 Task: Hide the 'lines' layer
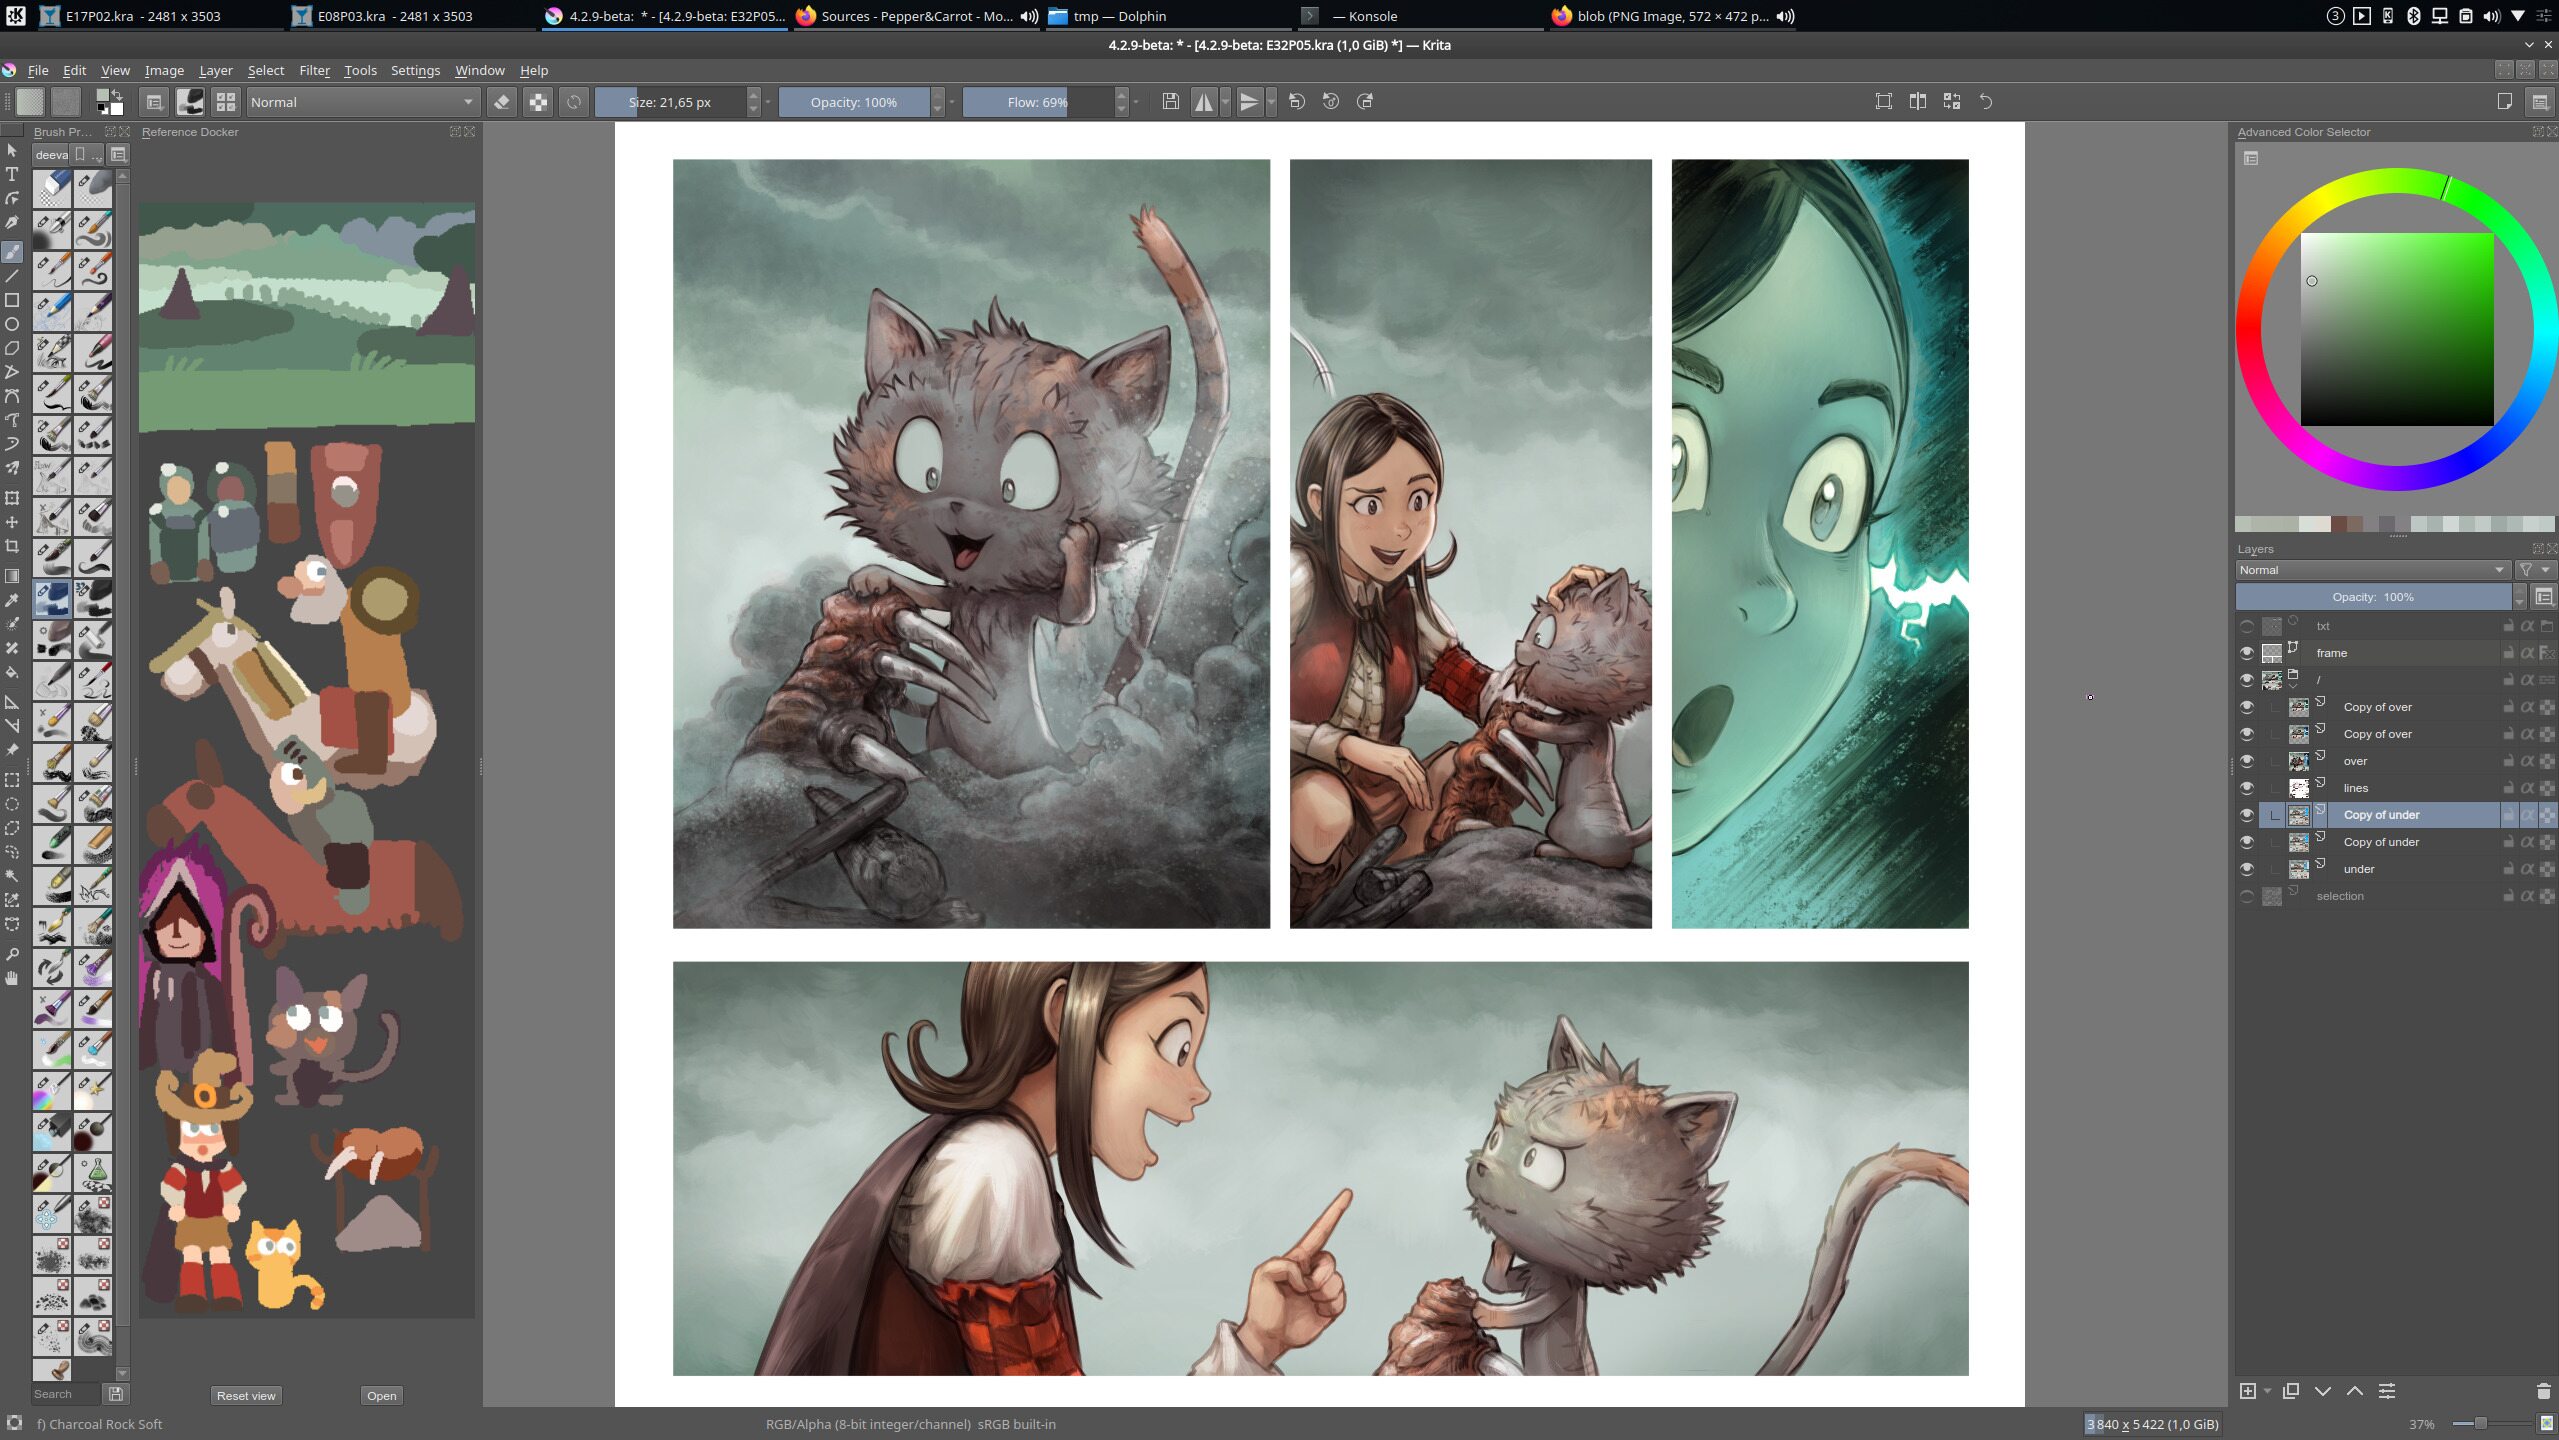pos(2247,788)
